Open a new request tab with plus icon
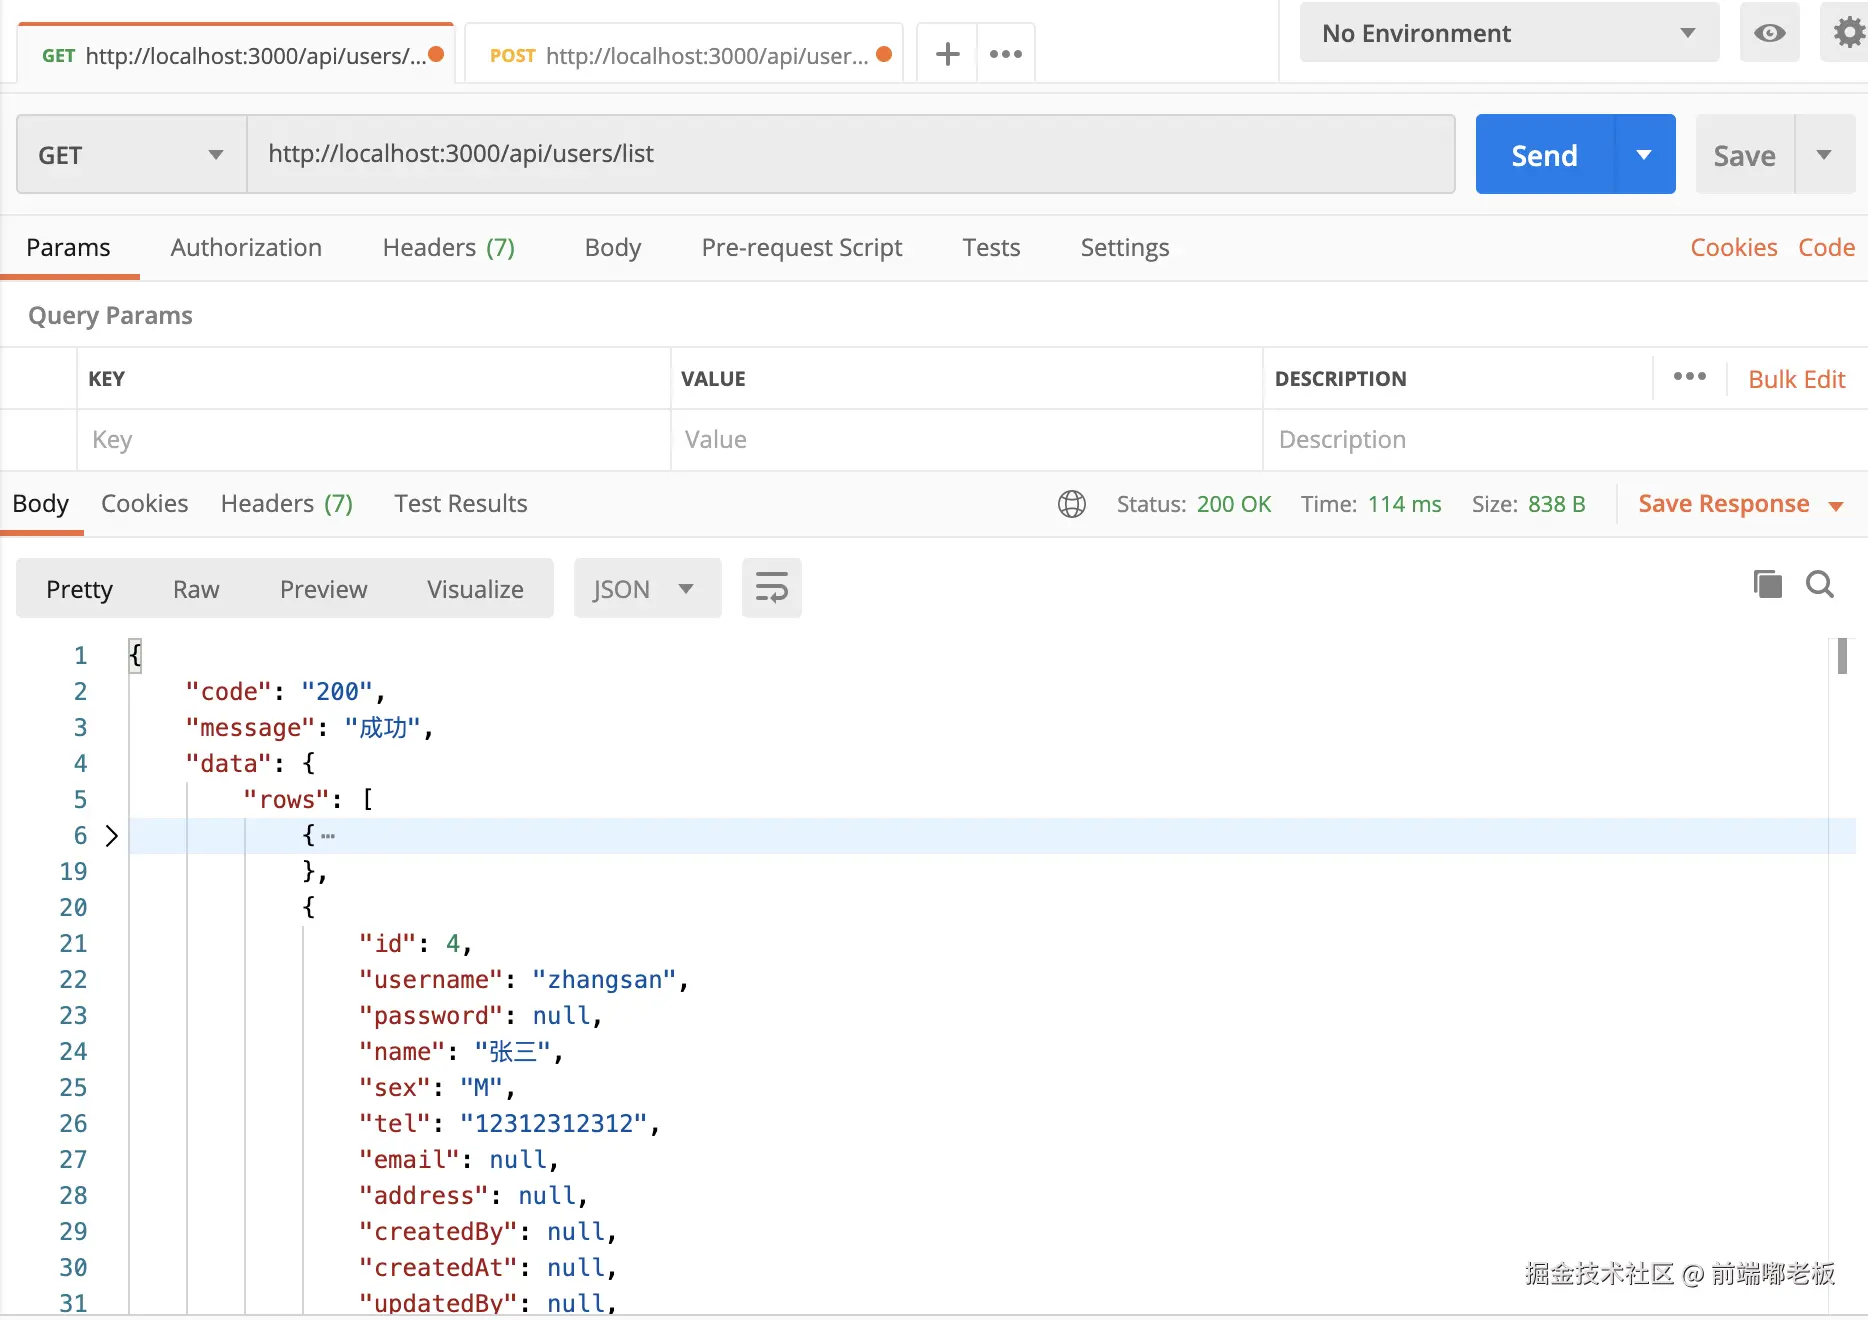 pyautogui.click(x=947, y=54)
